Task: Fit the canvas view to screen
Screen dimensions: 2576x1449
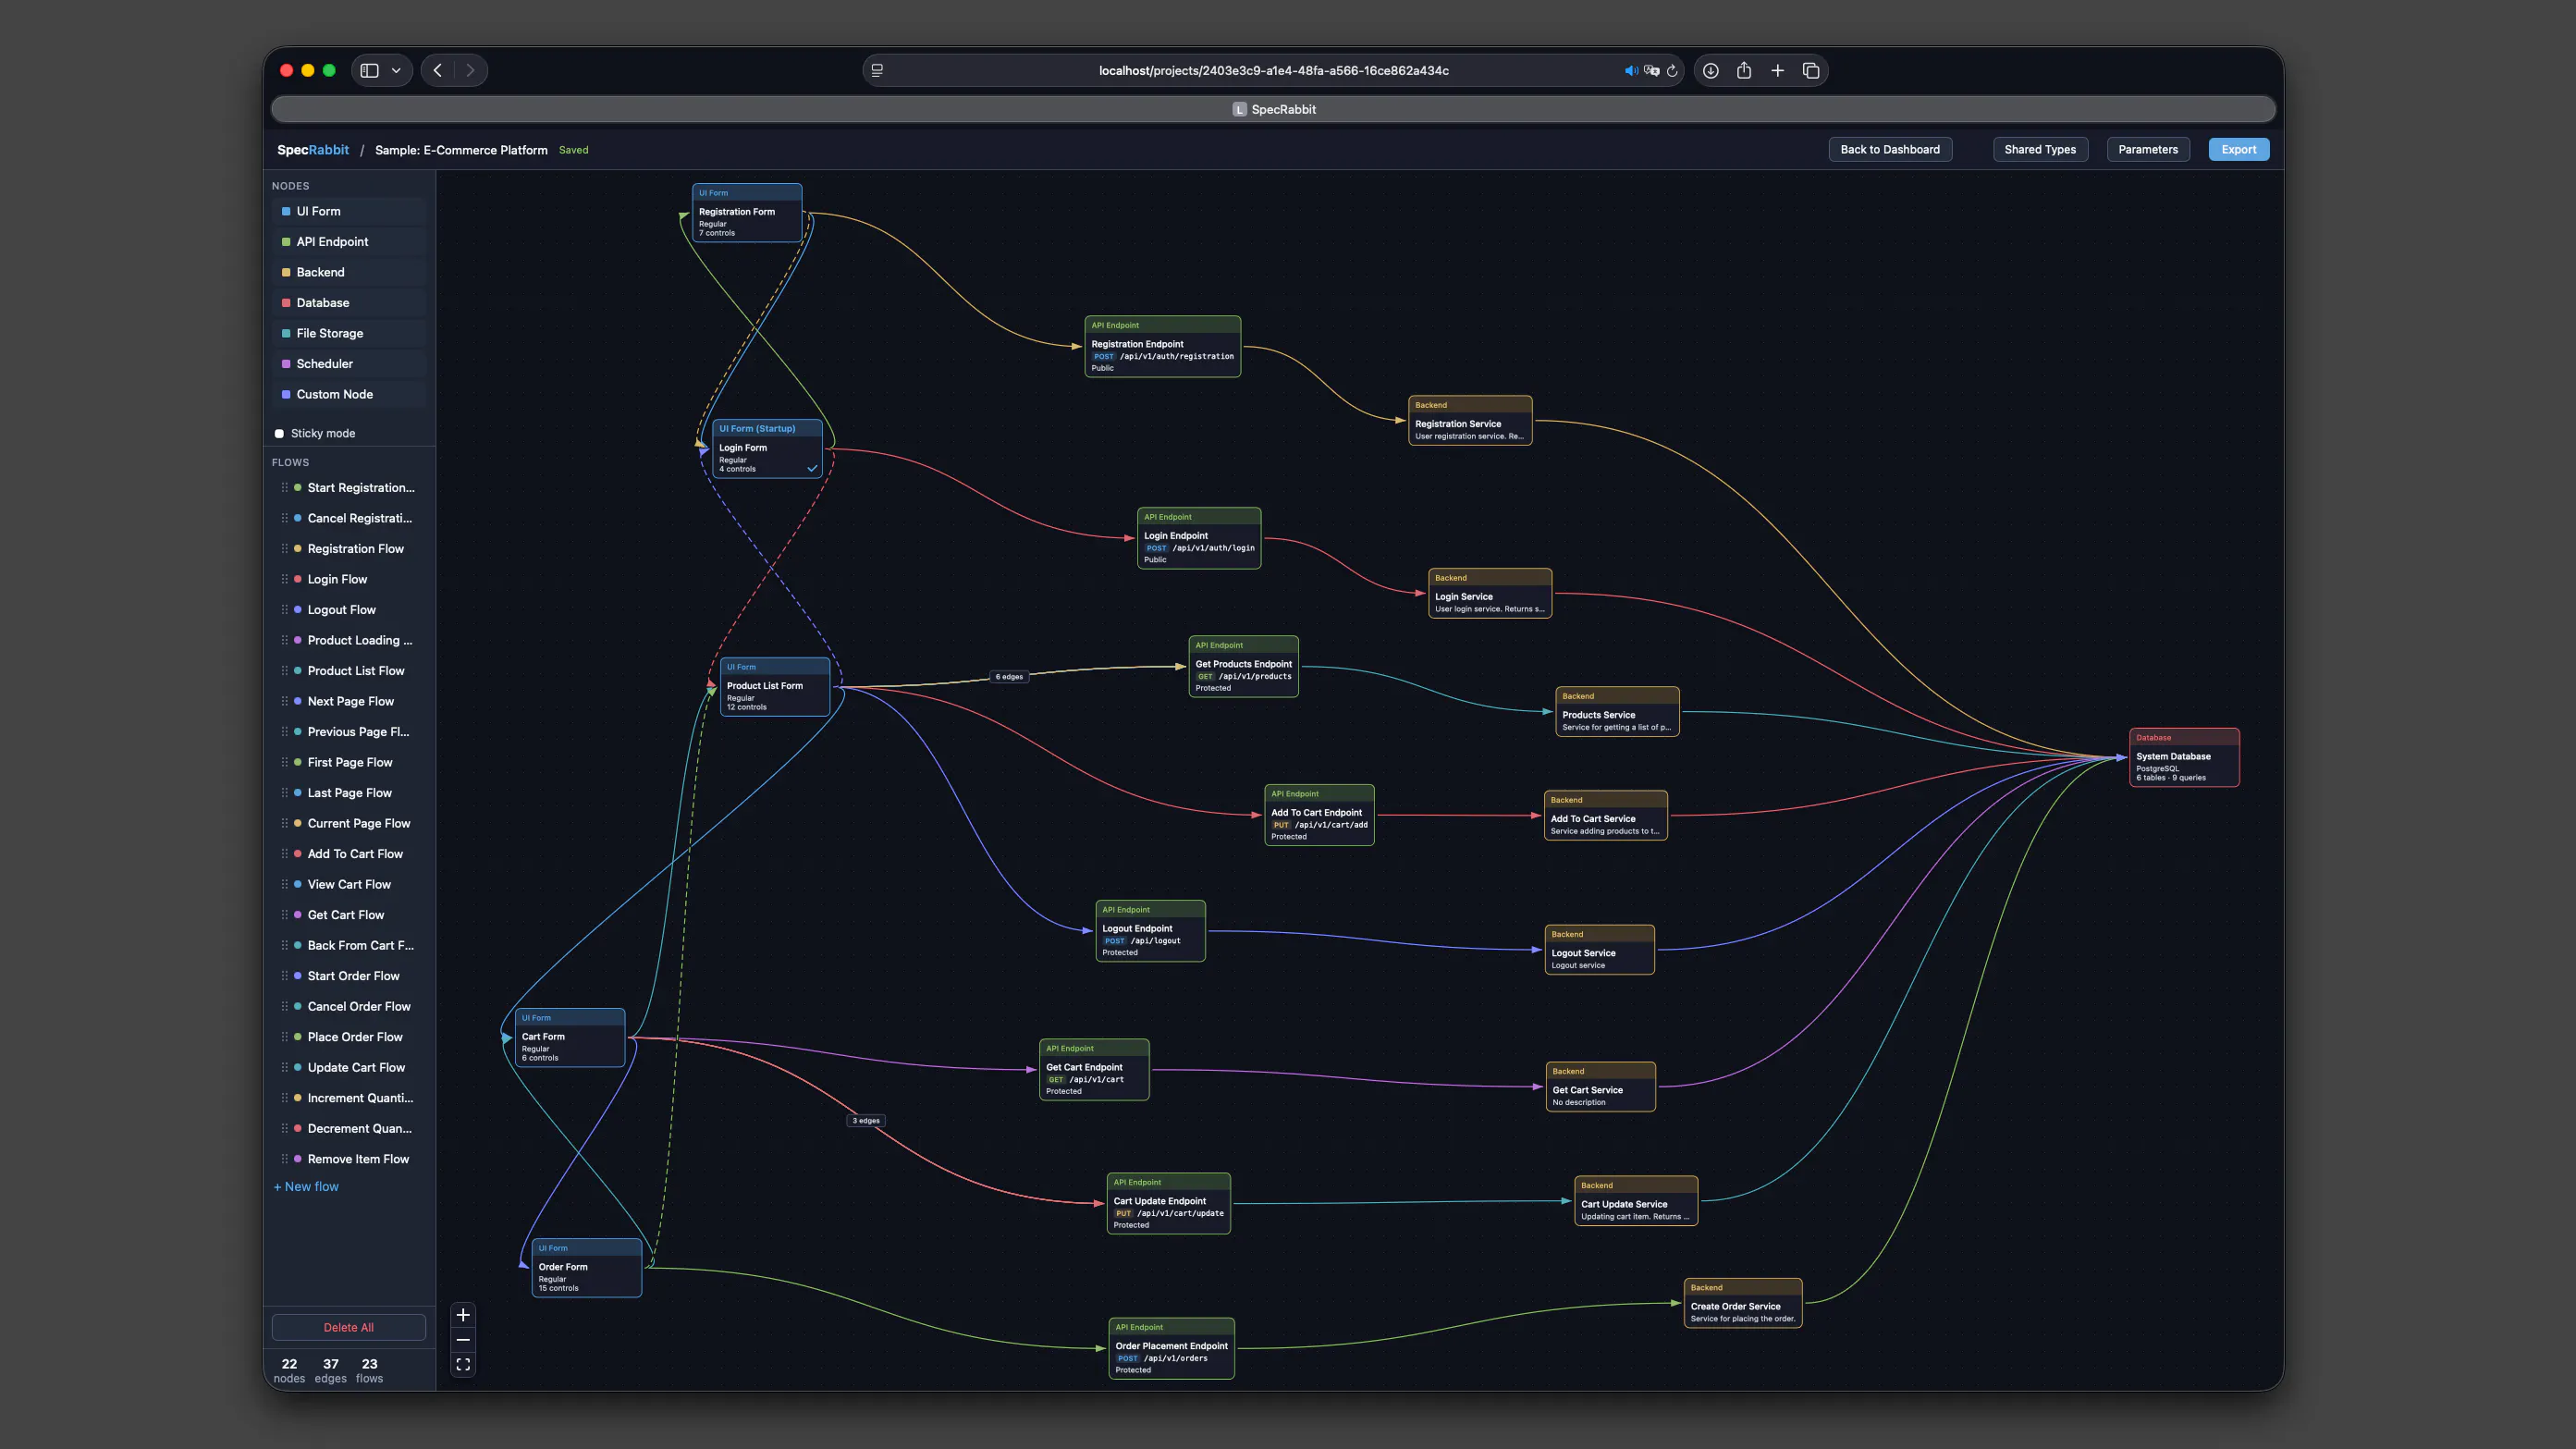Action: coord(463,1365)
